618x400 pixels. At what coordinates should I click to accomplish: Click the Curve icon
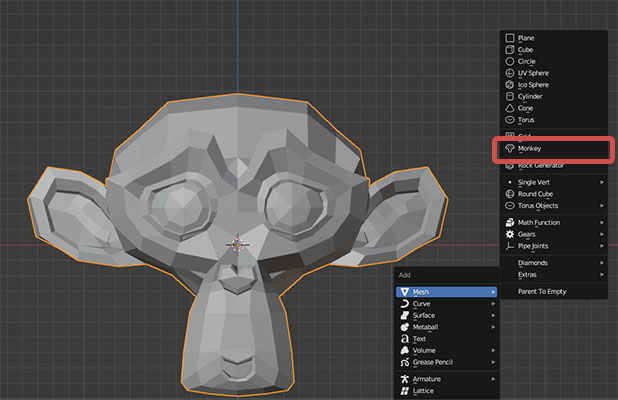coord(404,304)
